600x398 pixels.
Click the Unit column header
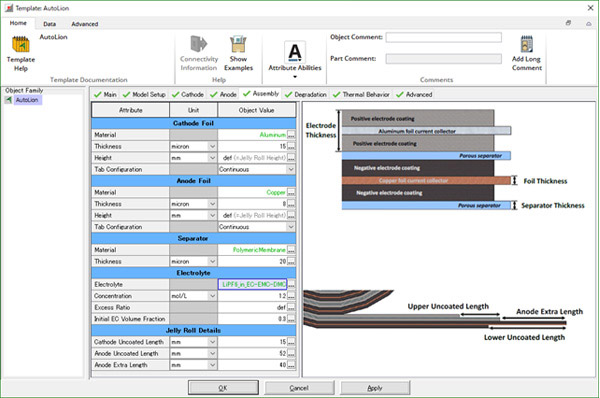[194, 110]
